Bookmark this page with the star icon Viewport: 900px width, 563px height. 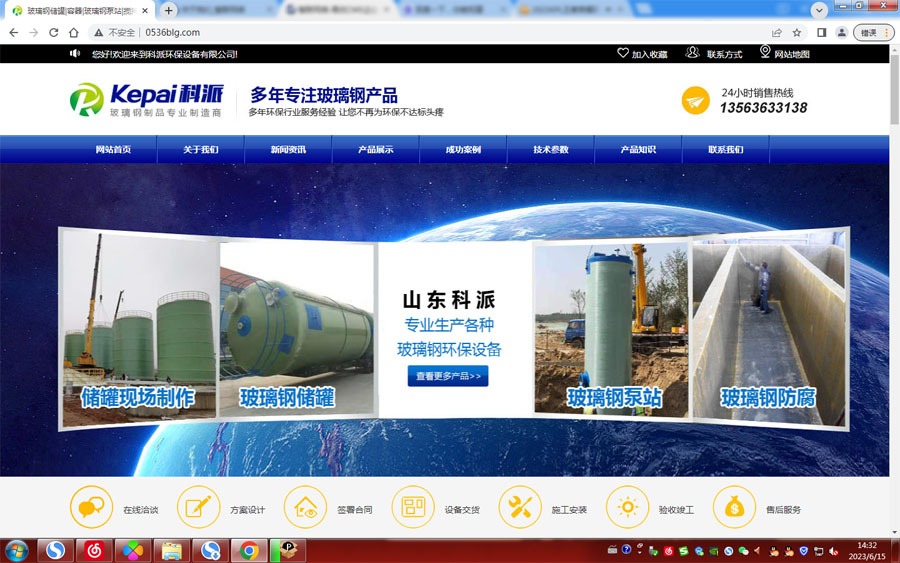(x=797, y=32)
